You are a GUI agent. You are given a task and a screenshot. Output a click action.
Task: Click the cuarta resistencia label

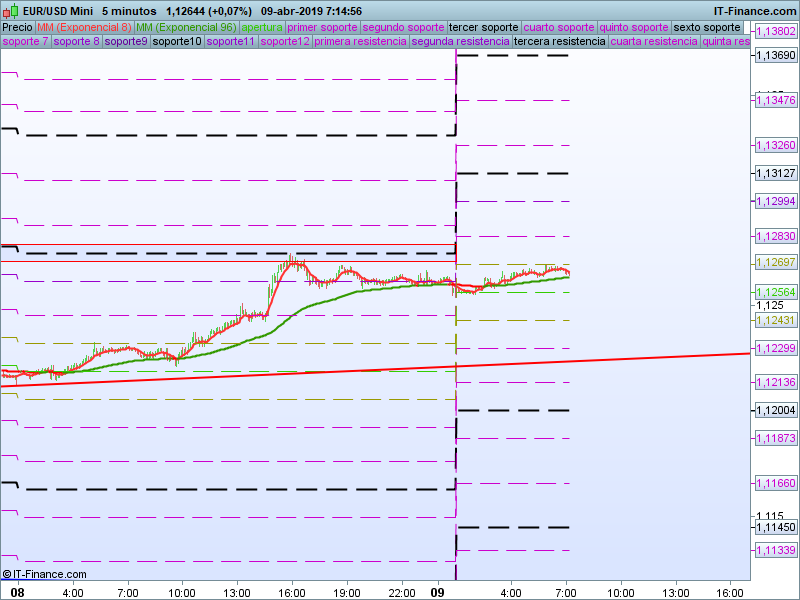(654, 42)
